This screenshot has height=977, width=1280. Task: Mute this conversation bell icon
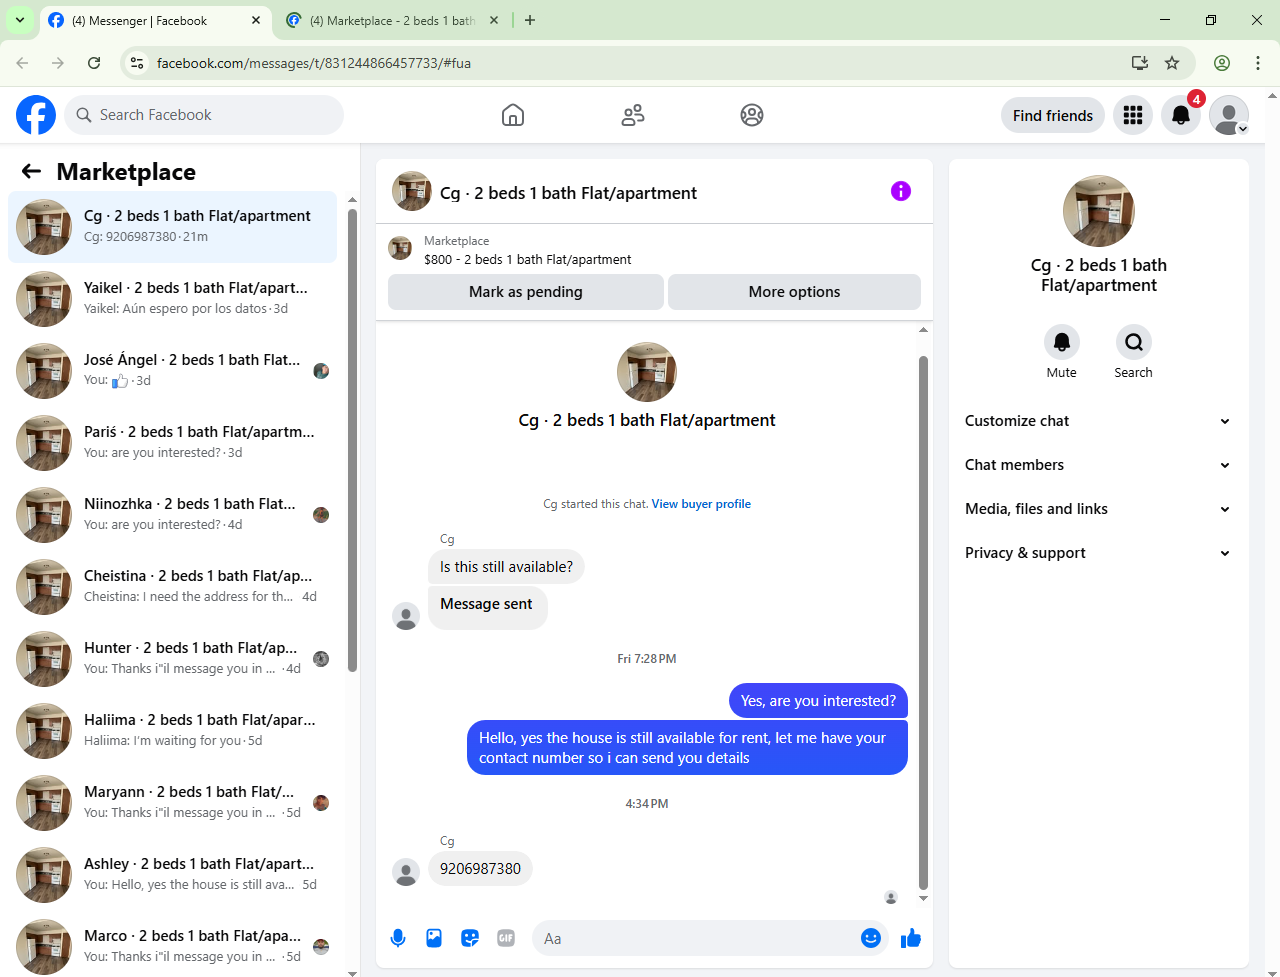[1062, 342]
